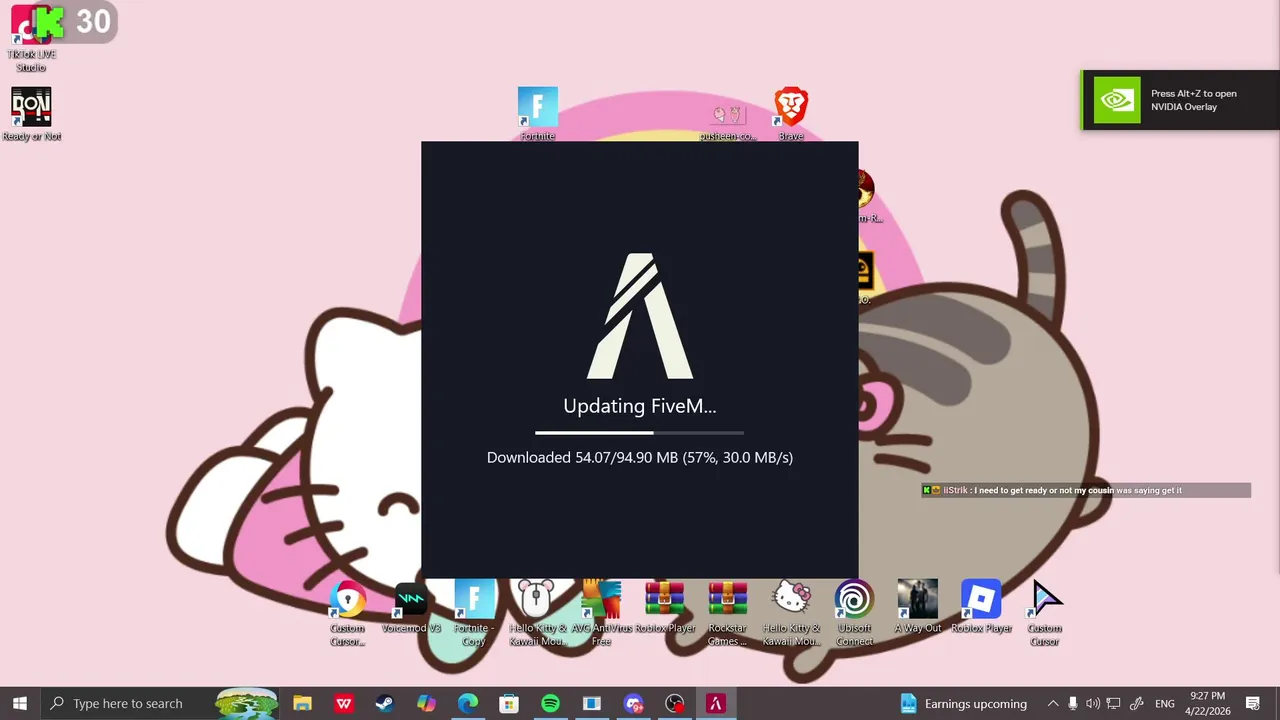The image size is (1280, 720).
Task: Open Custom Cursor shortcut with round shield icon
Action: pos(347,612)
